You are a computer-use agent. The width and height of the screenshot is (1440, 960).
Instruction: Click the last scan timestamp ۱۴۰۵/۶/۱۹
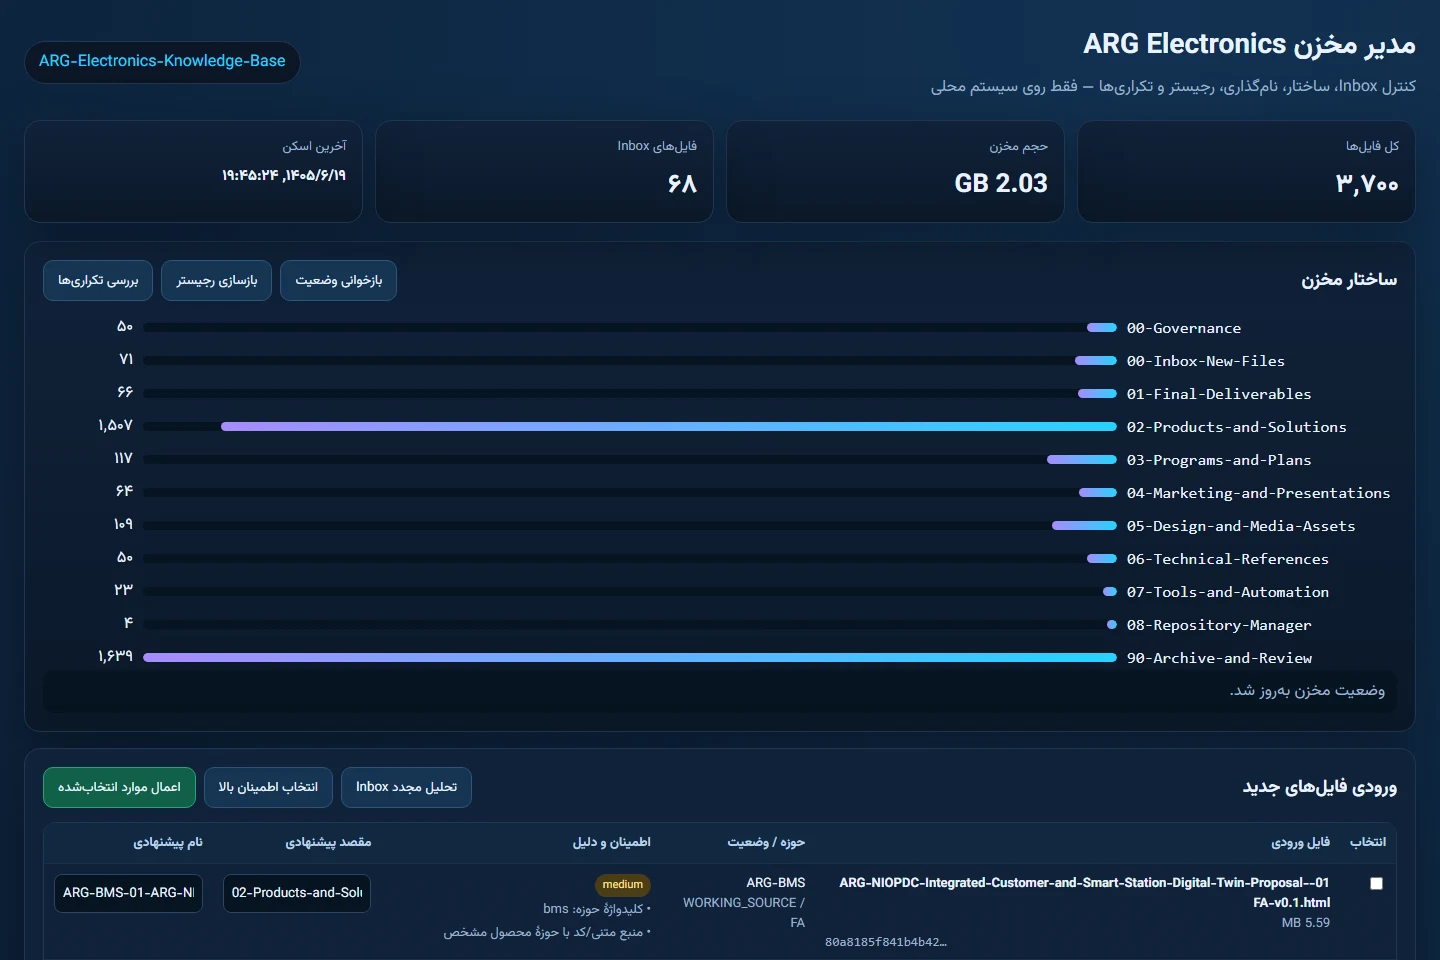284,176
